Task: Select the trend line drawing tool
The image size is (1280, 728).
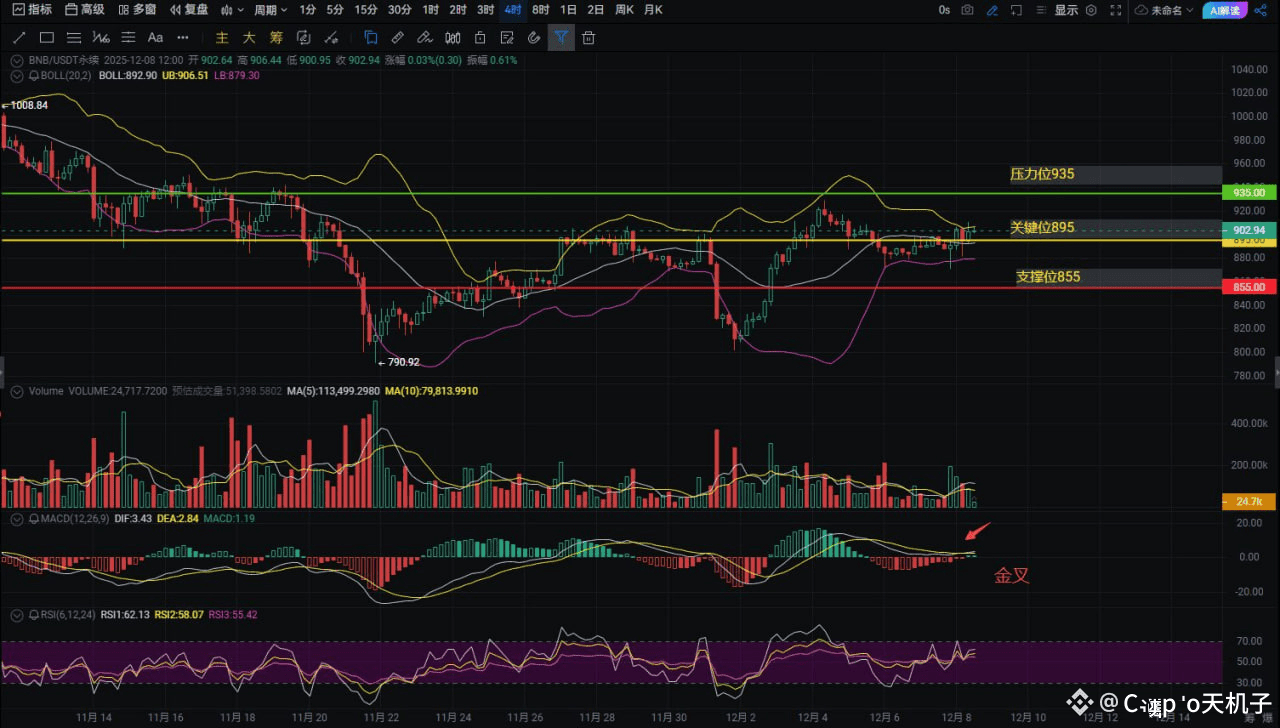Action: click(x=19, y=38)
